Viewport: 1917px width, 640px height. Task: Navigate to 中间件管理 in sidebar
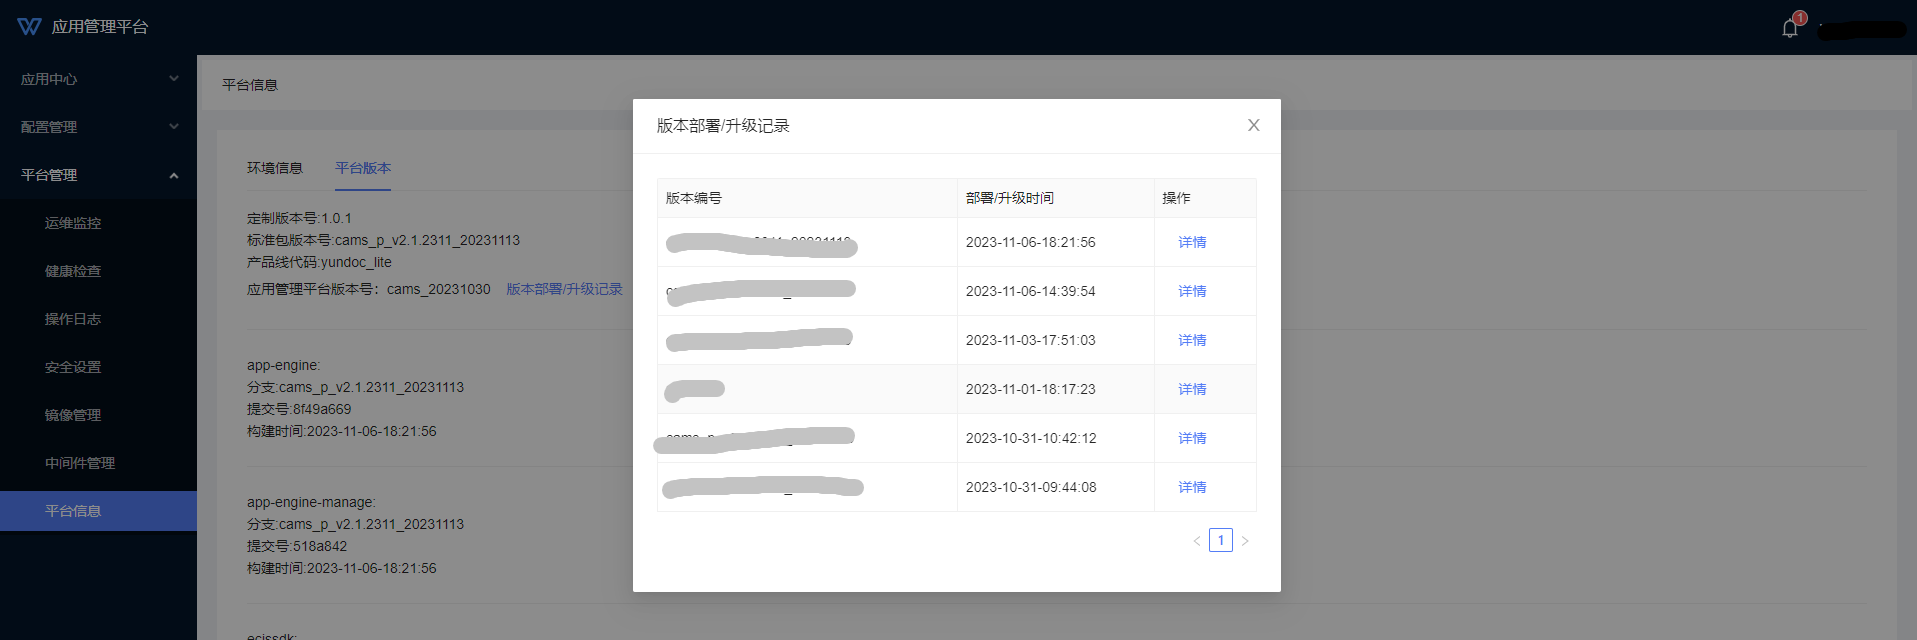[80, 463]
